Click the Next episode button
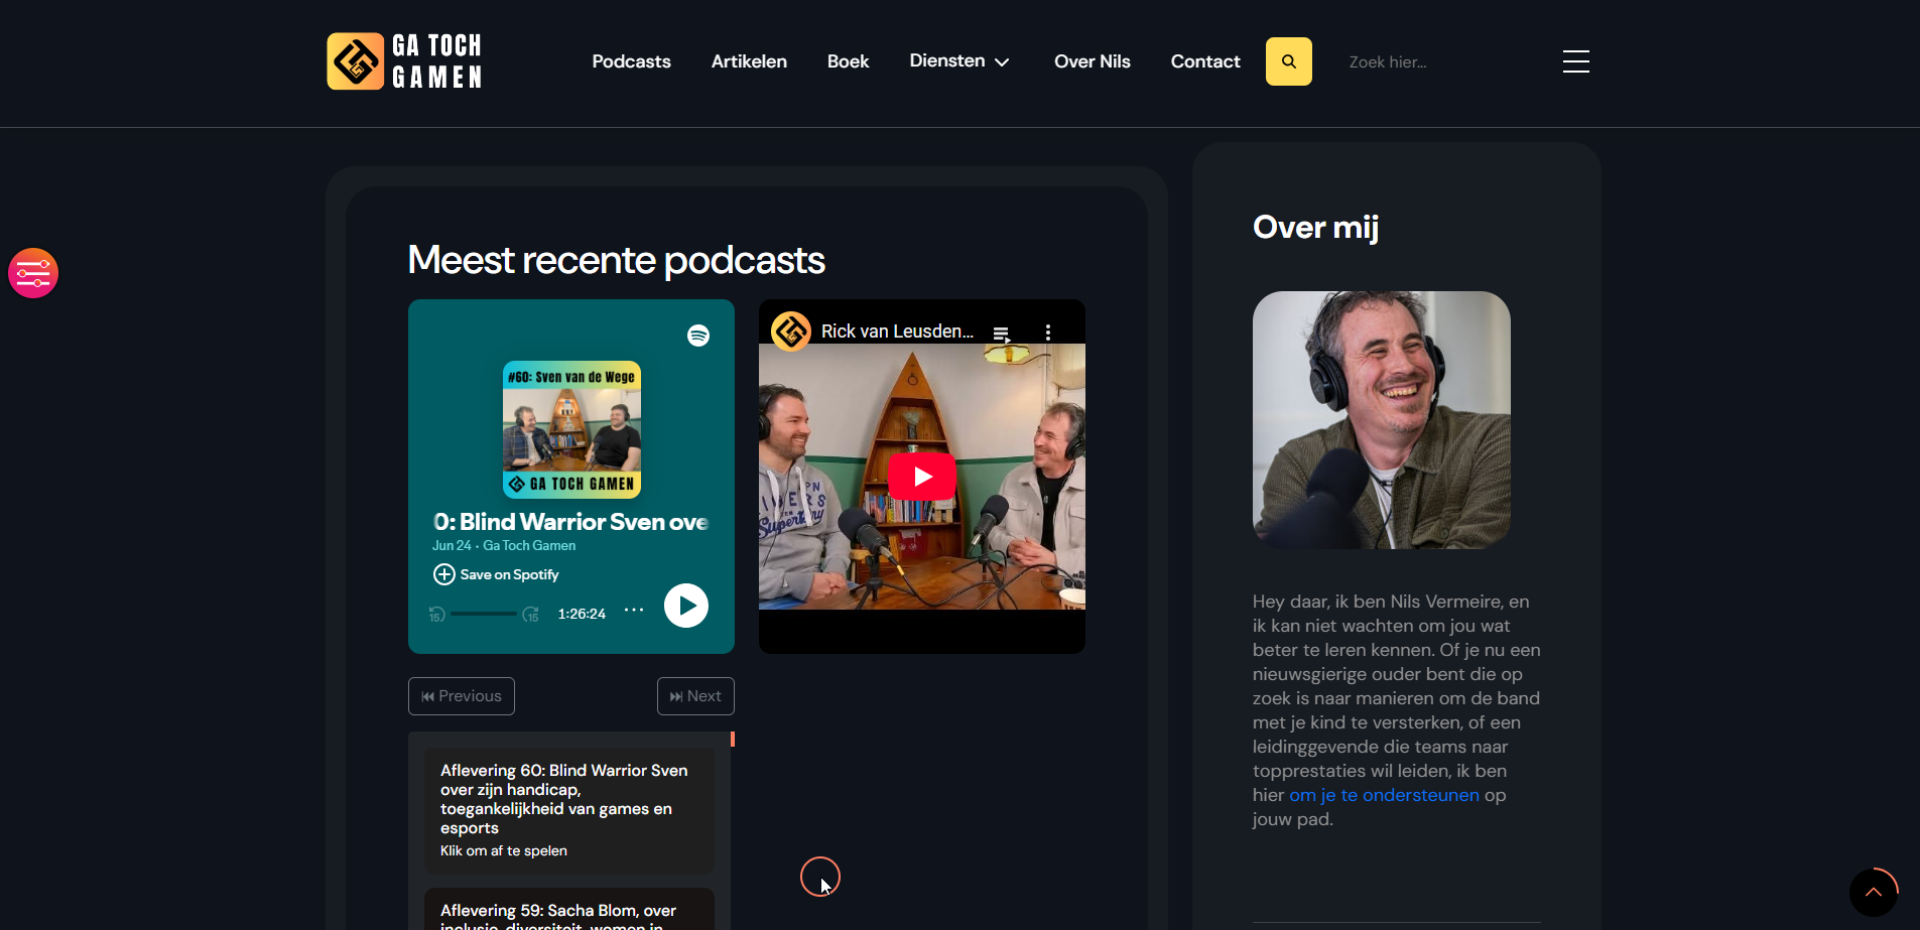Image resolution: width=1920 pixels, height=930 pixels. coord(695,696)
